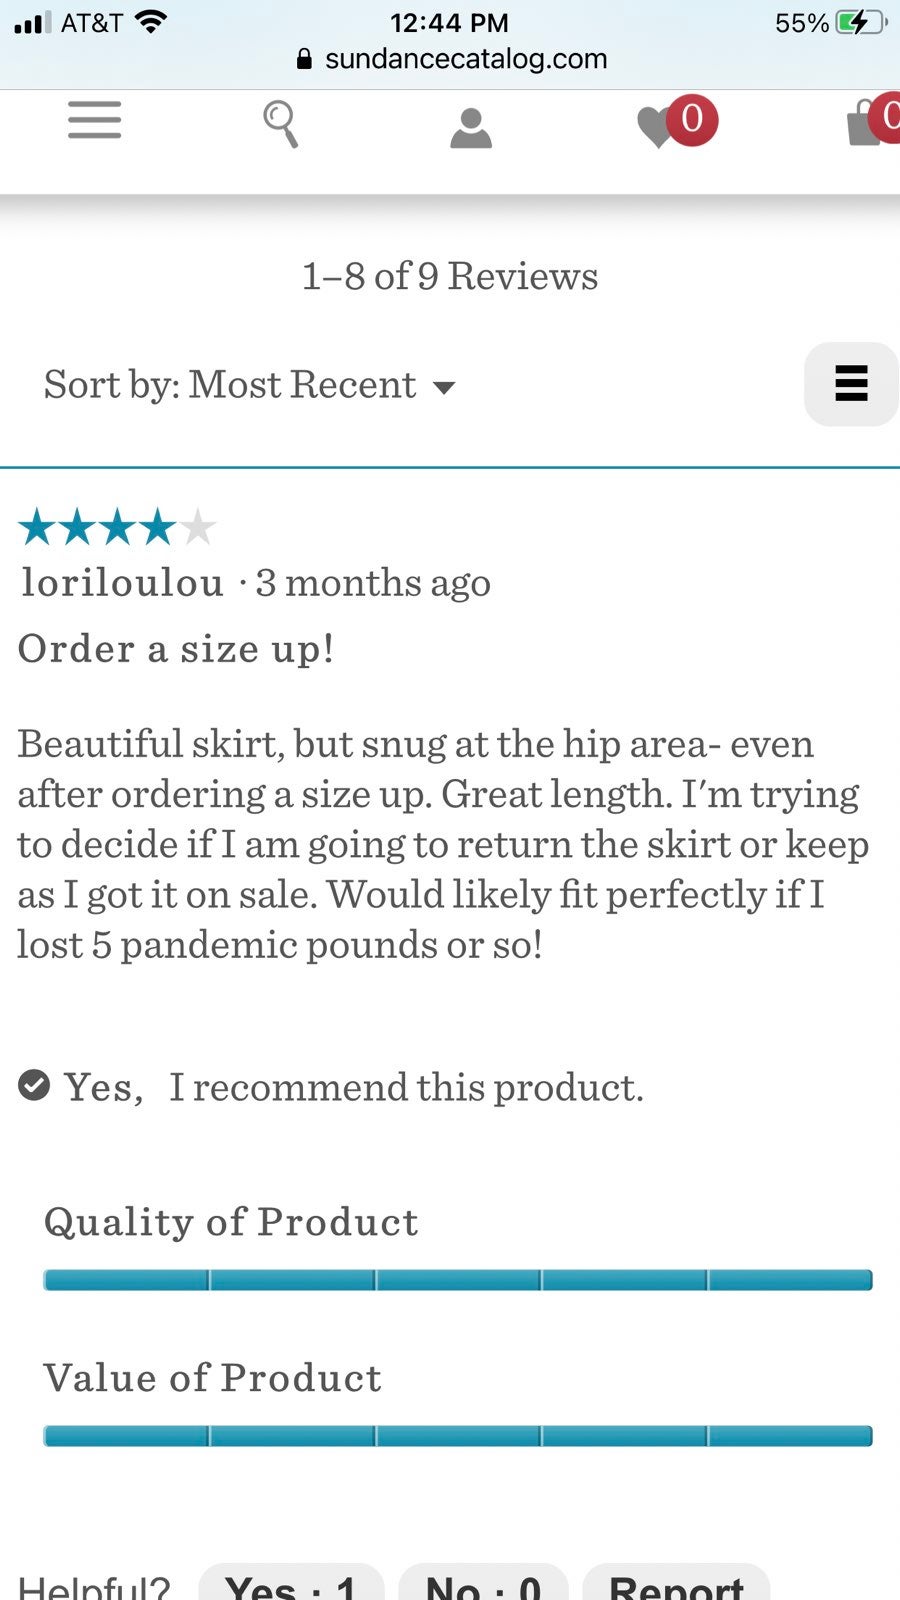
Task: Click the Value of Product rating bar
Action: (458, 1436)
